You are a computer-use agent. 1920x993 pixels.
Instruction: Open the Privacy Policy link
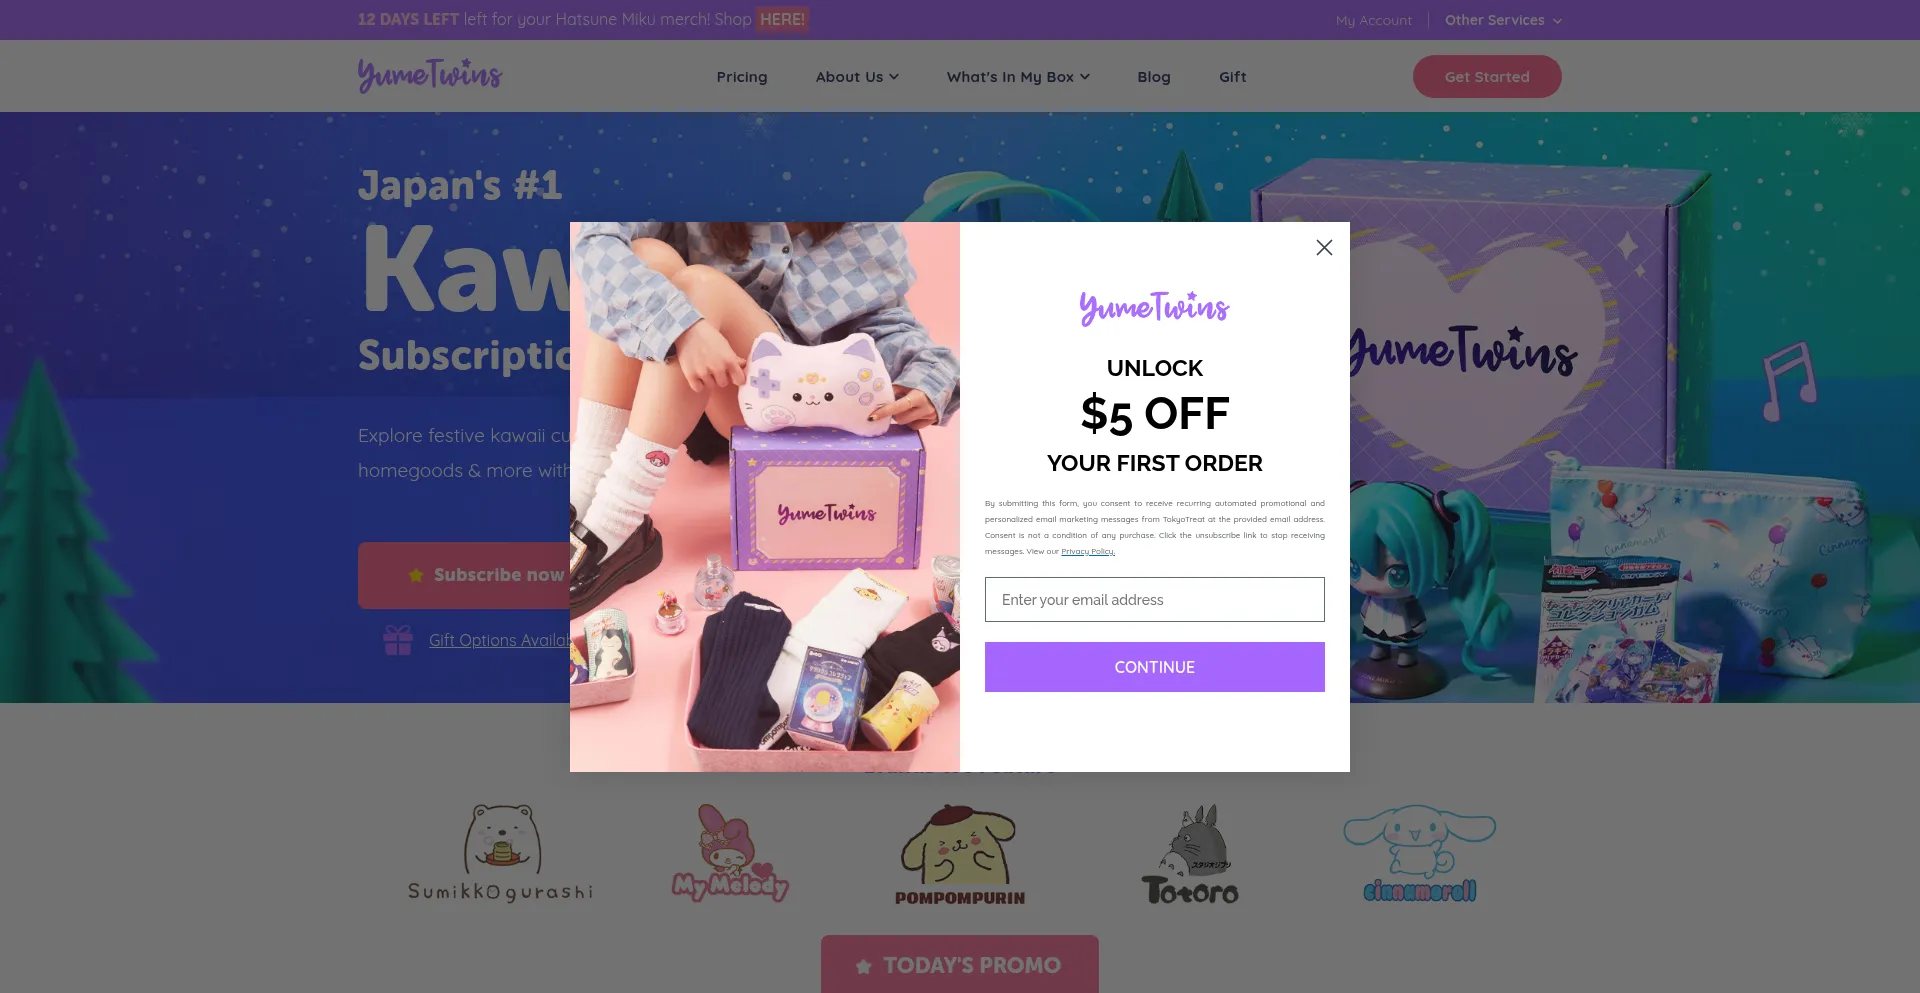point(1088,552)
